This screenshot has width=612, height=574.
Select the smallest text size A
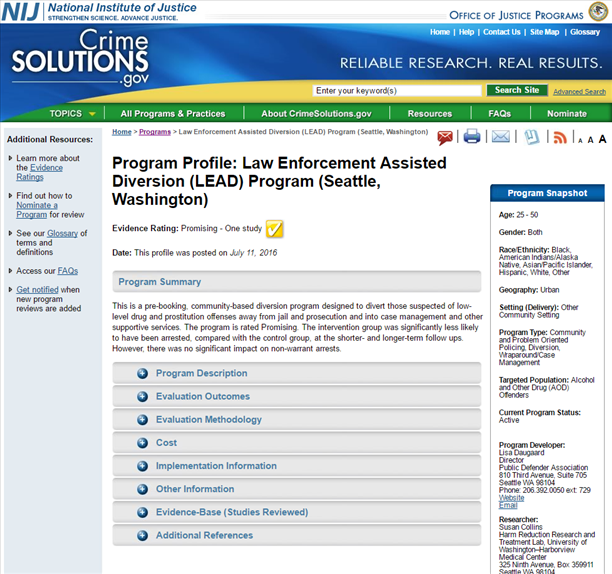pyautogui.click(x=580, y=141)
